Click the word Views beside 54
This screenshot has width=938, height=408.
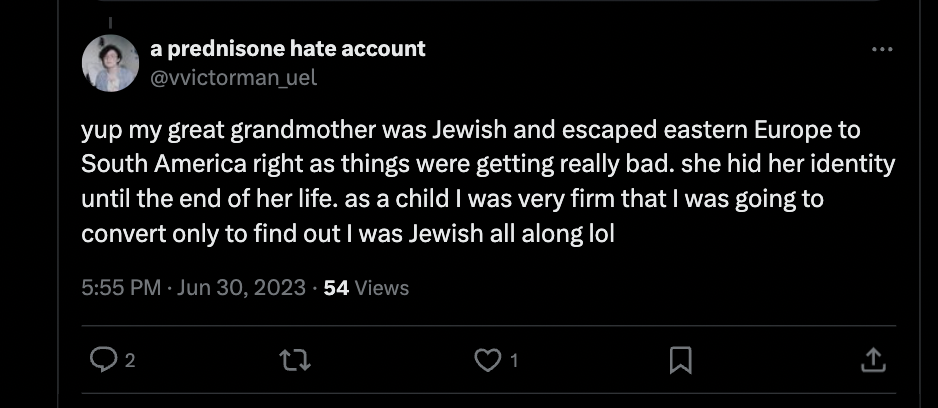point(382,288)
